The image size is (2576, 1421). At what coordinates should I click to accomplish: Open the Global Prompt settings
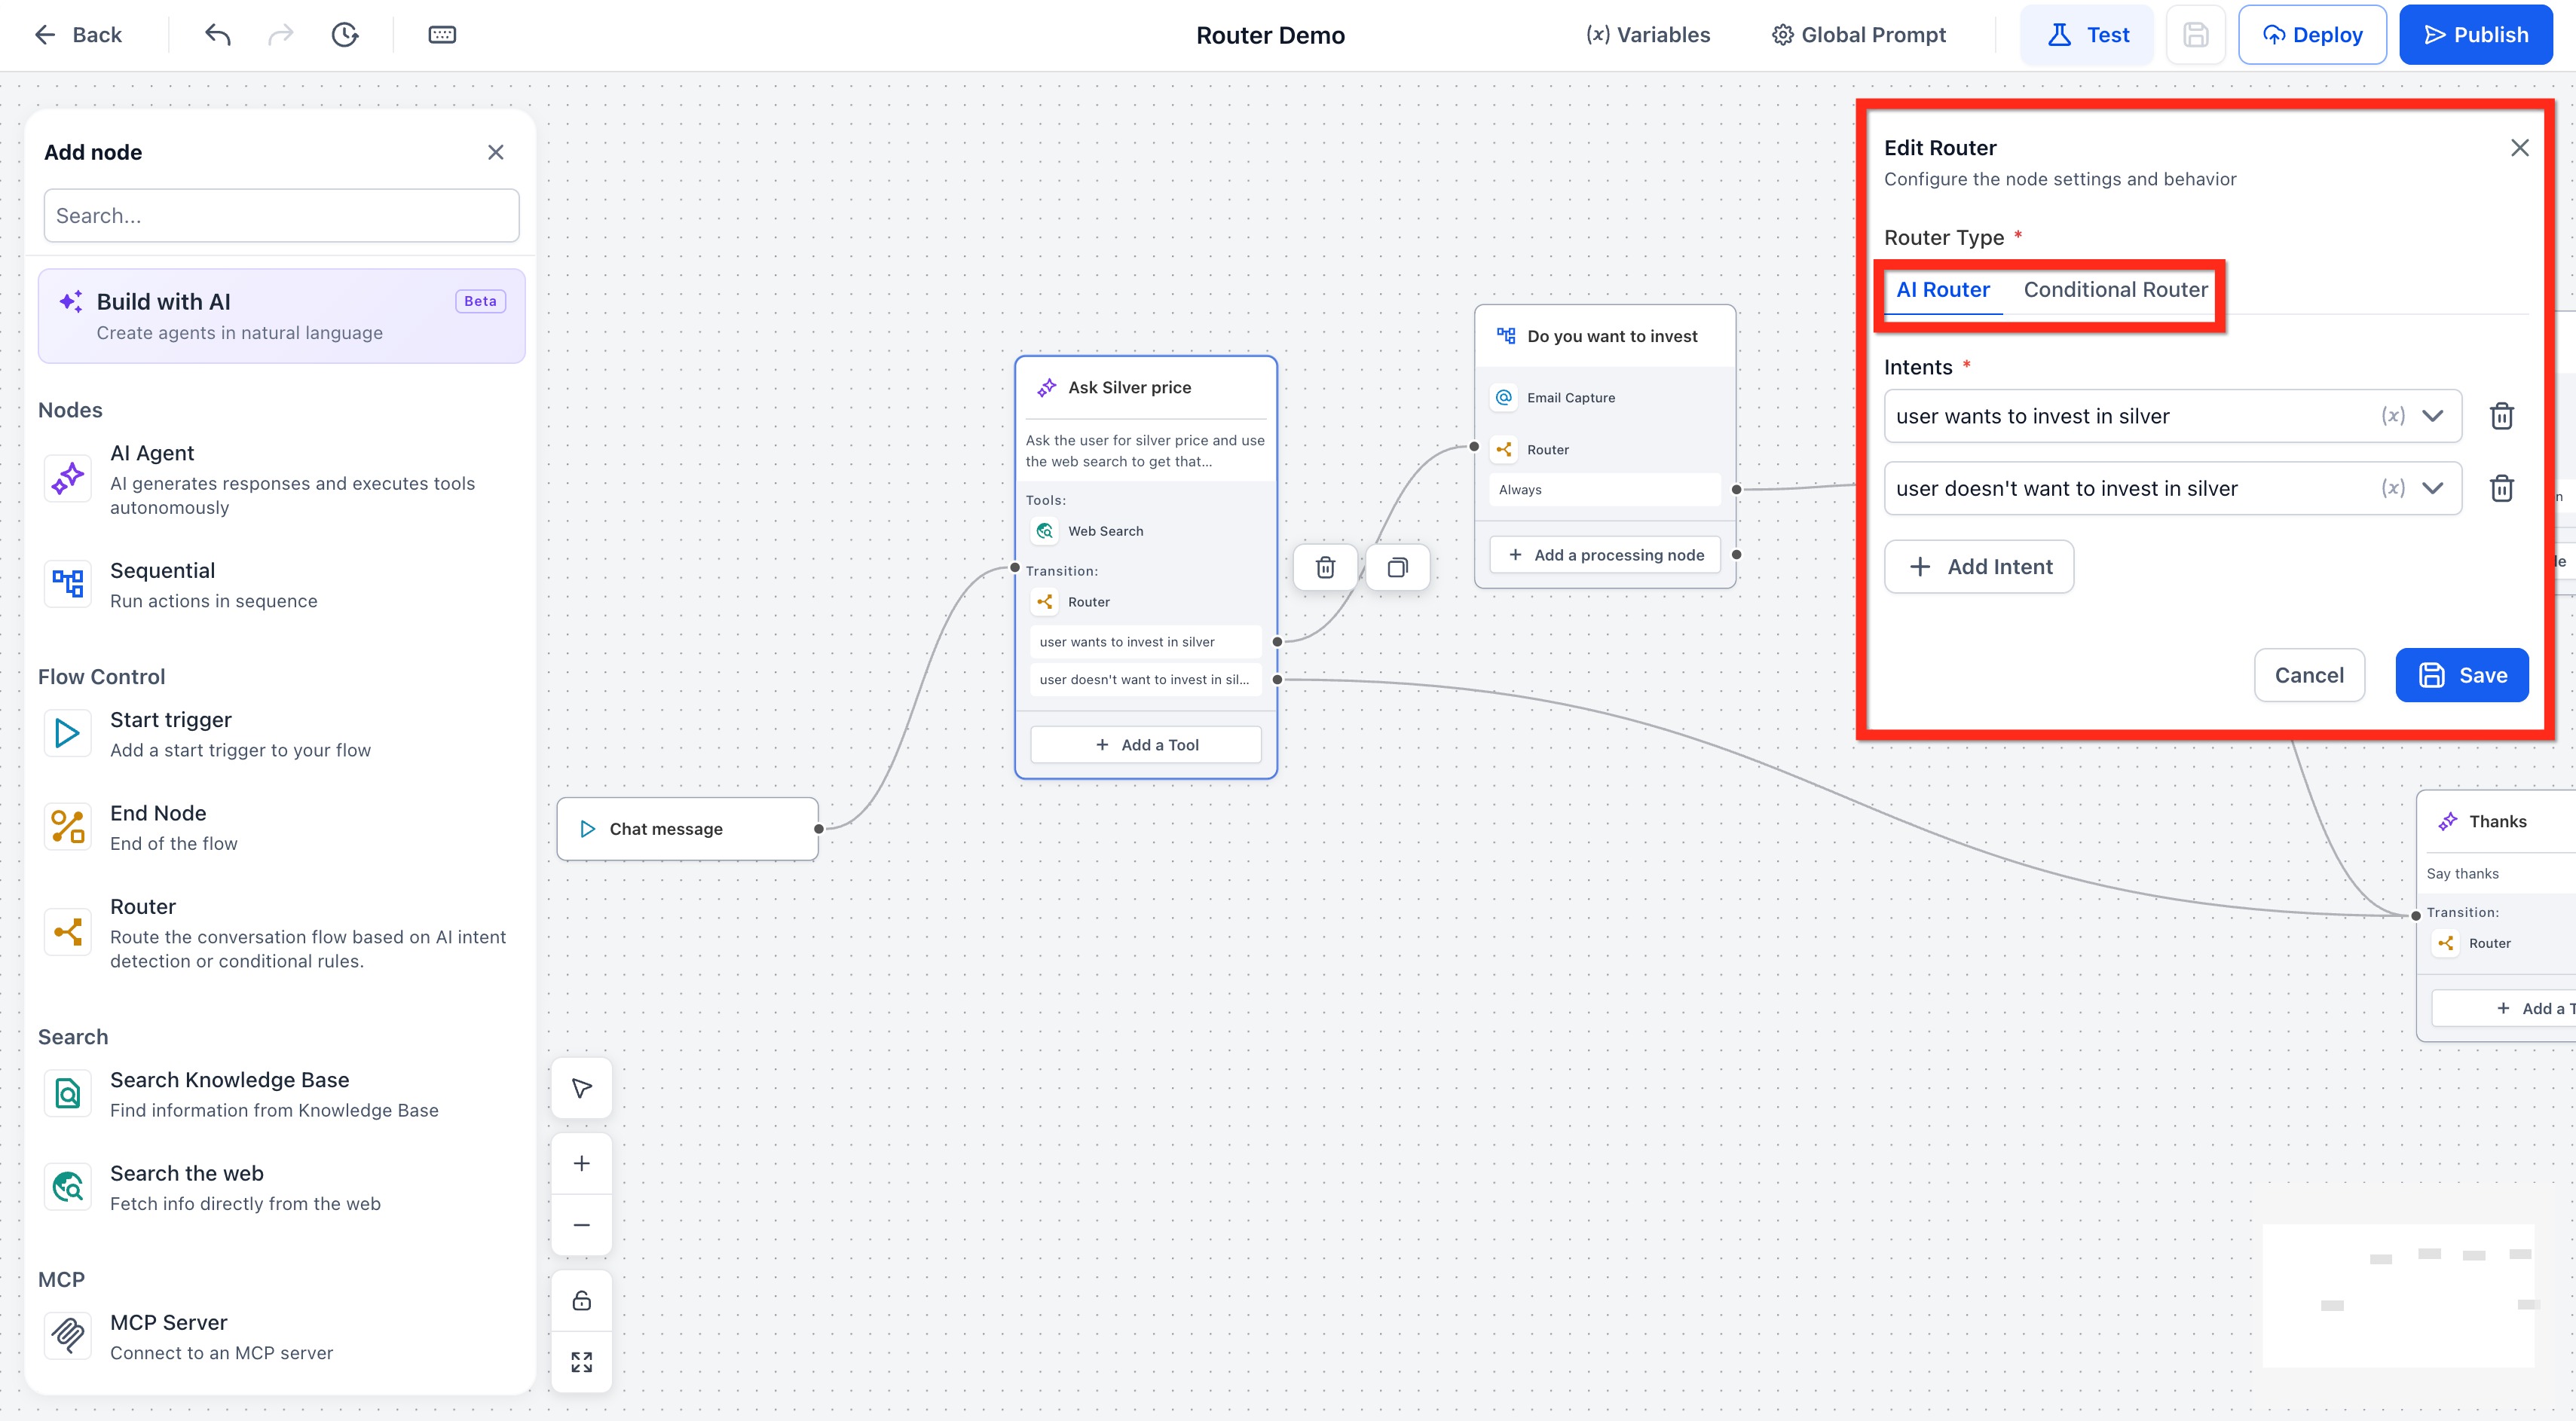1858,35
